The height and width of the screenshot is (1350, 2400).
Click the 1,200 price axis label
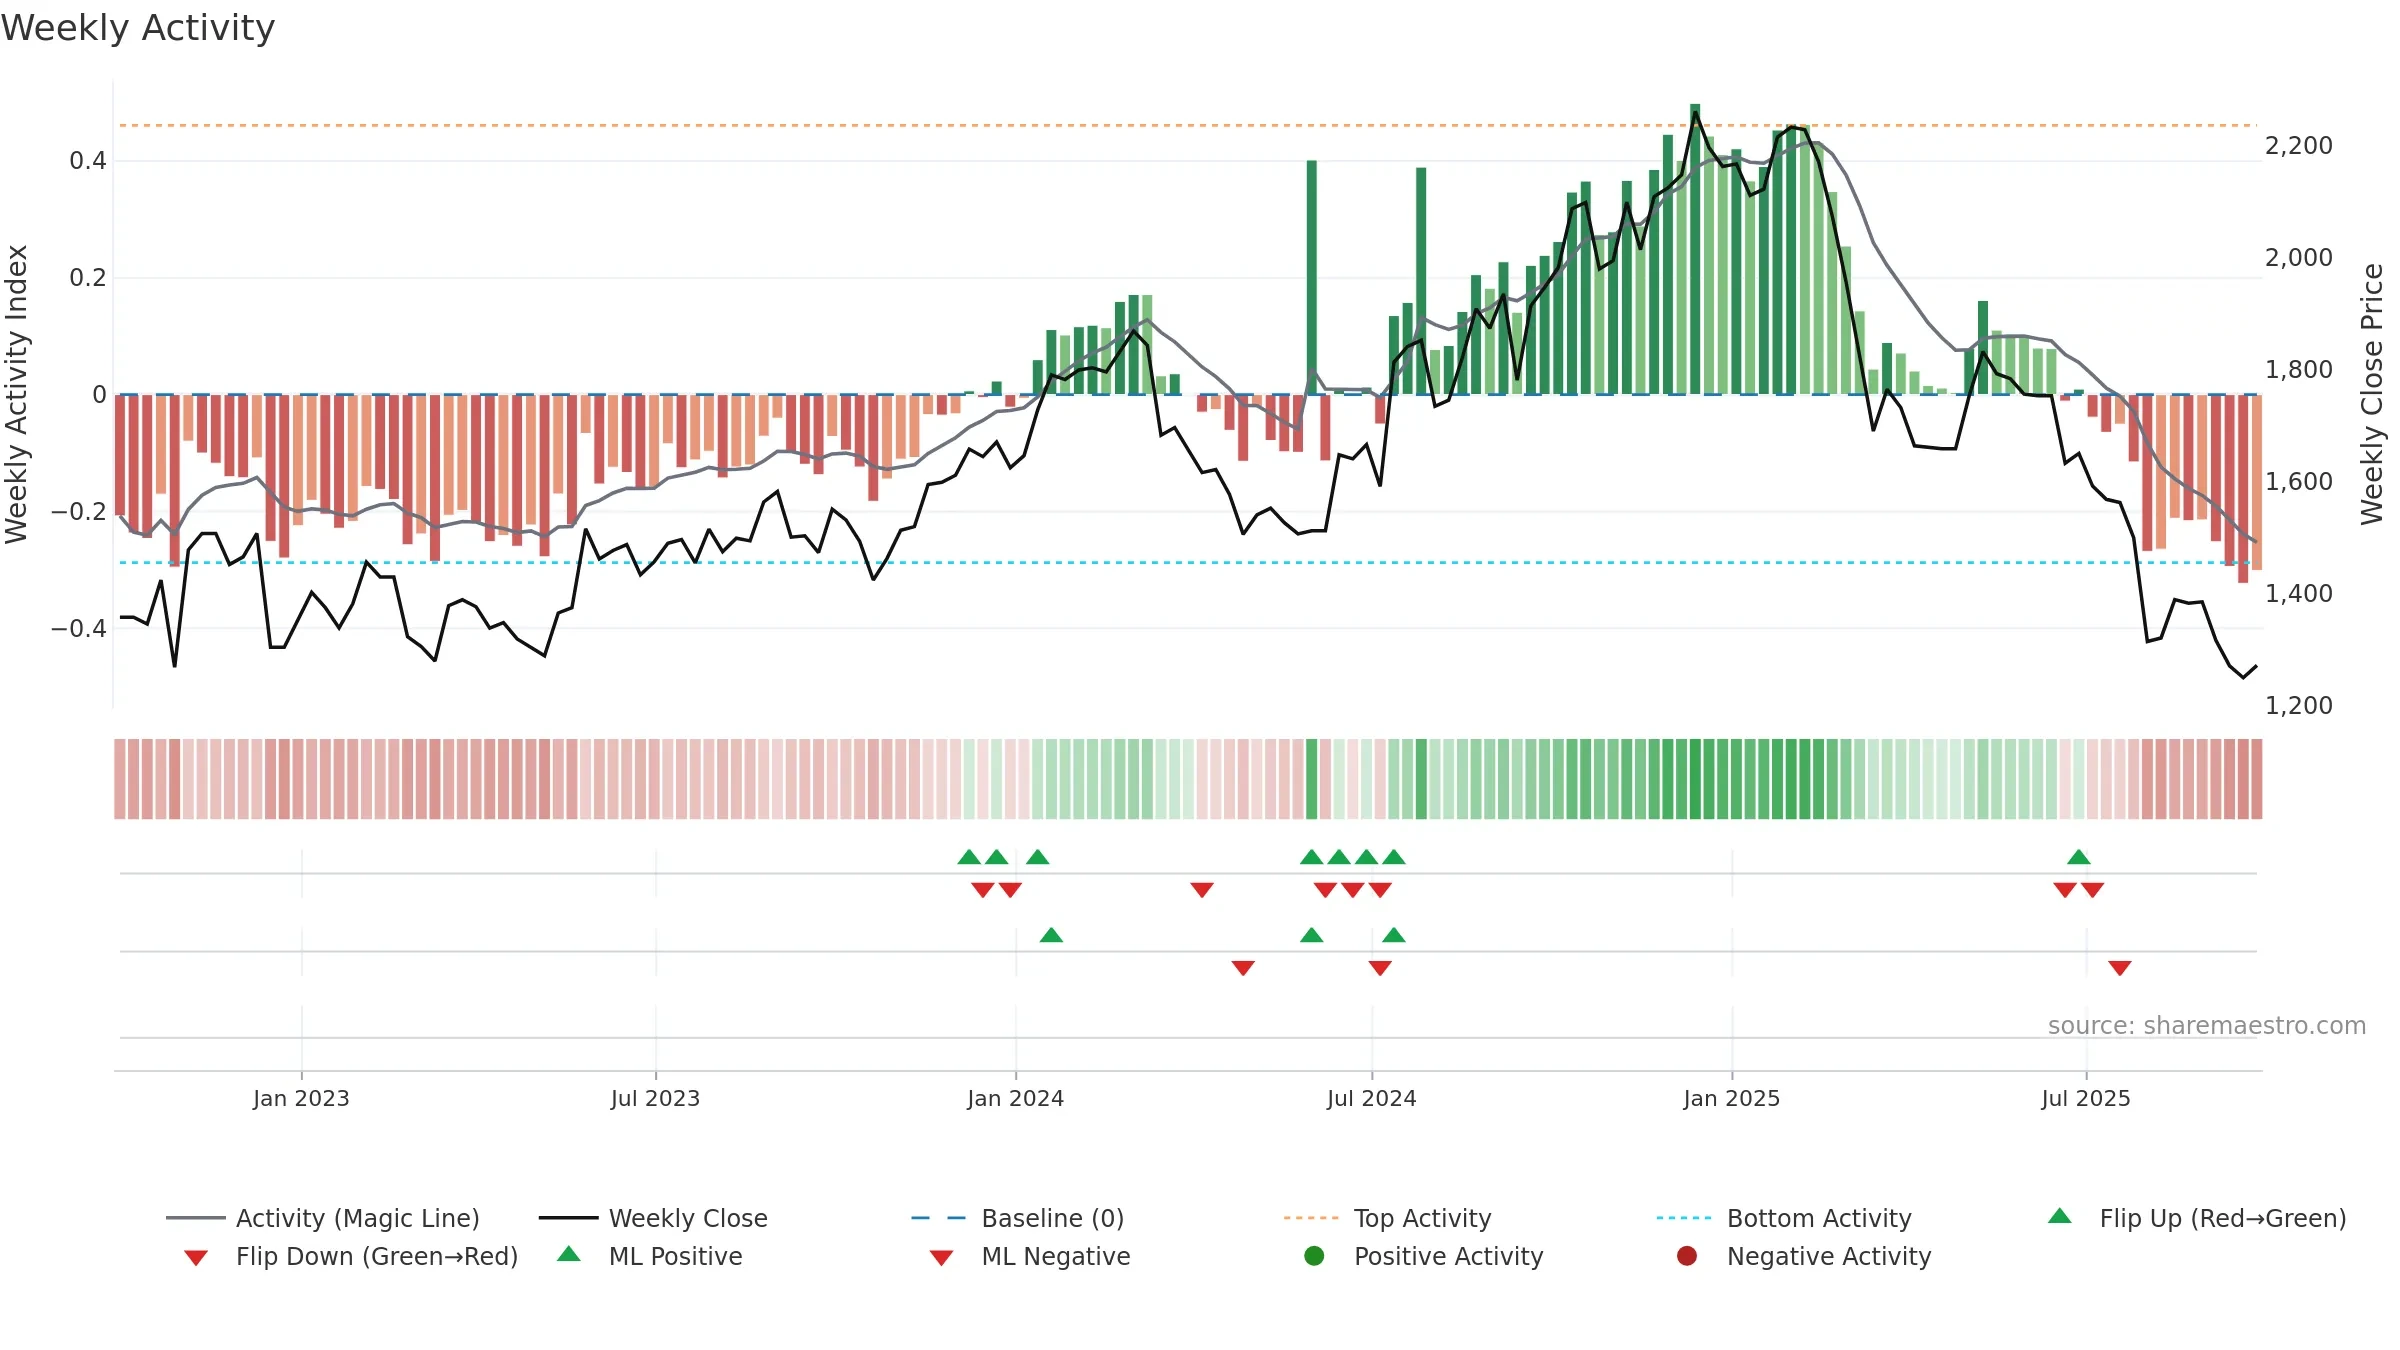click(2299, 706)
